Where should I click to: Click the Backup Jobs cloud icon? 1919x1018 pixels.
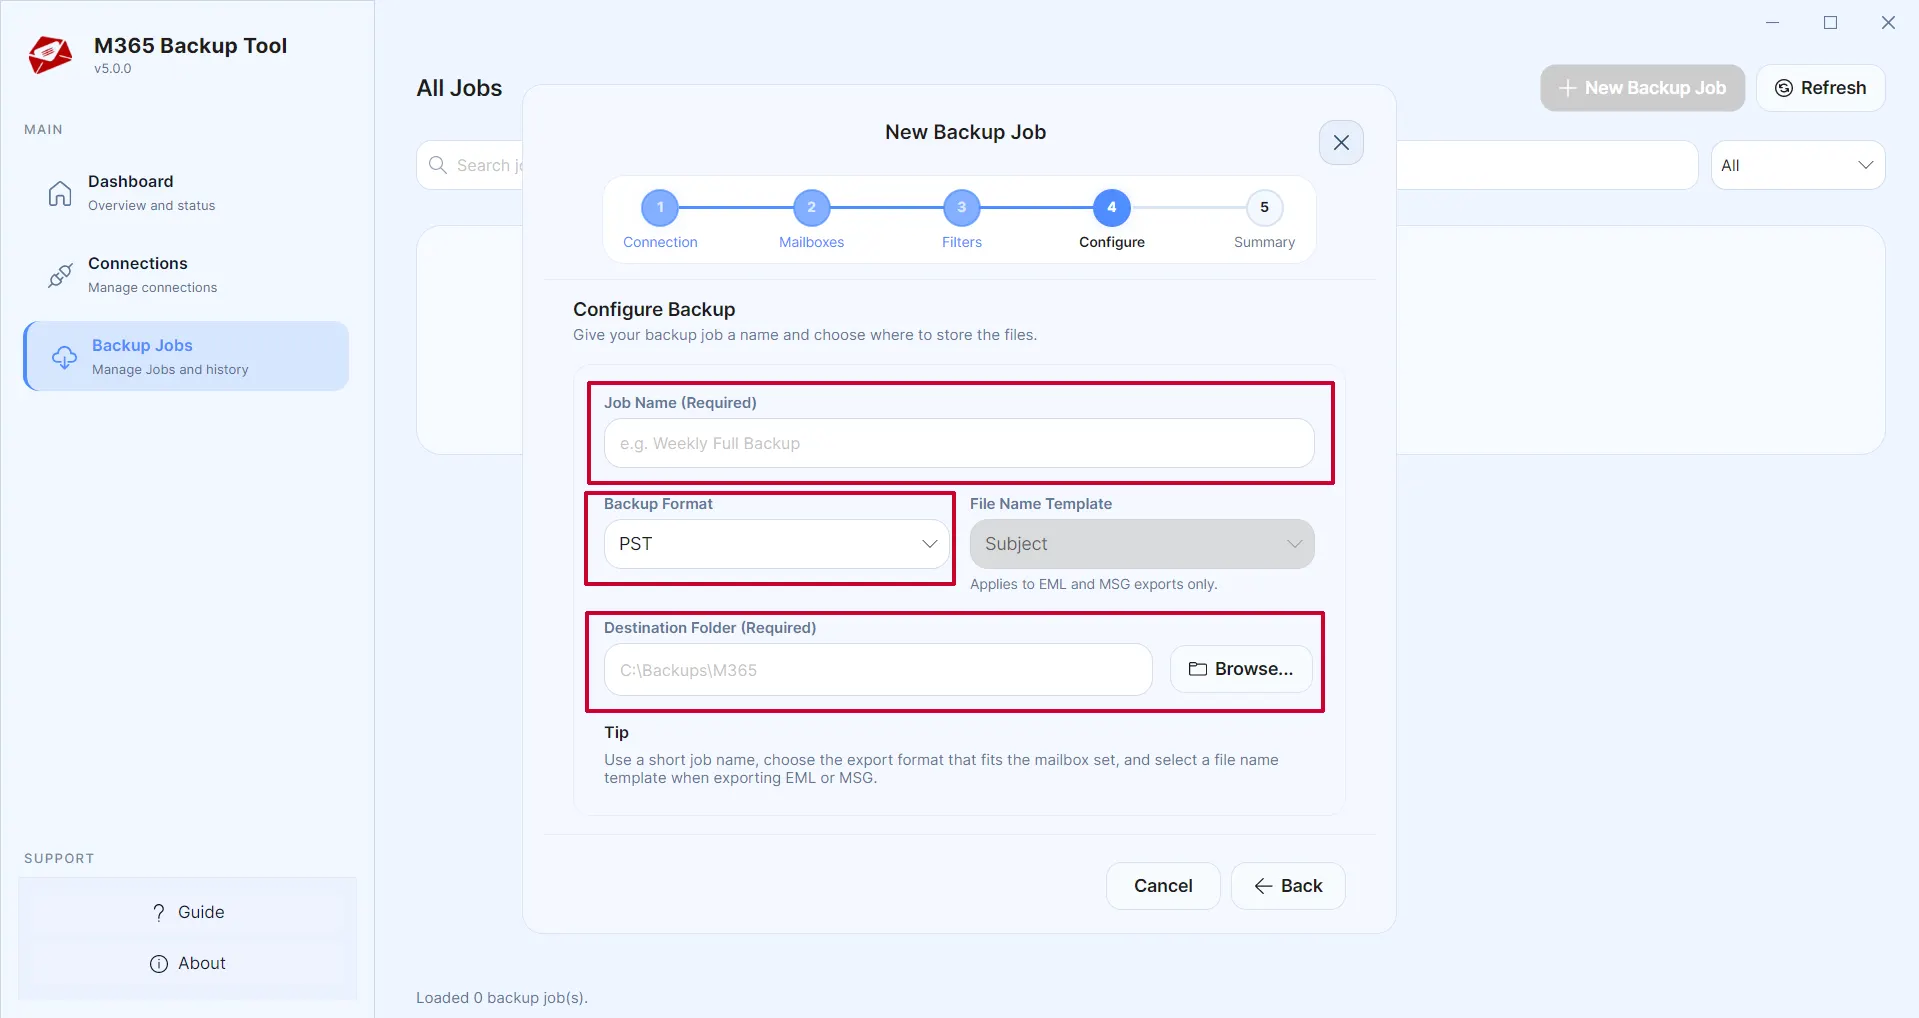pos(64,357)
